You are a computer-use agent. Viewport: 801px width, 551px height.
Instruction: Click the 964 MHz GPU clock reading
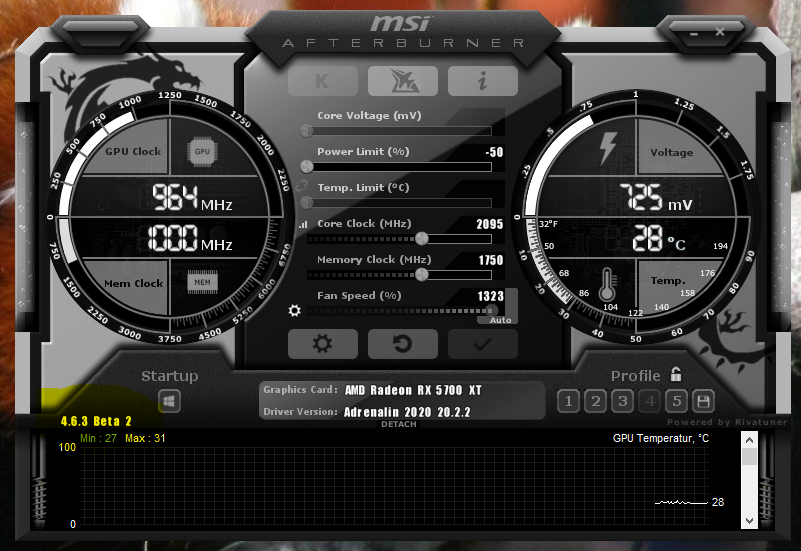192,198
